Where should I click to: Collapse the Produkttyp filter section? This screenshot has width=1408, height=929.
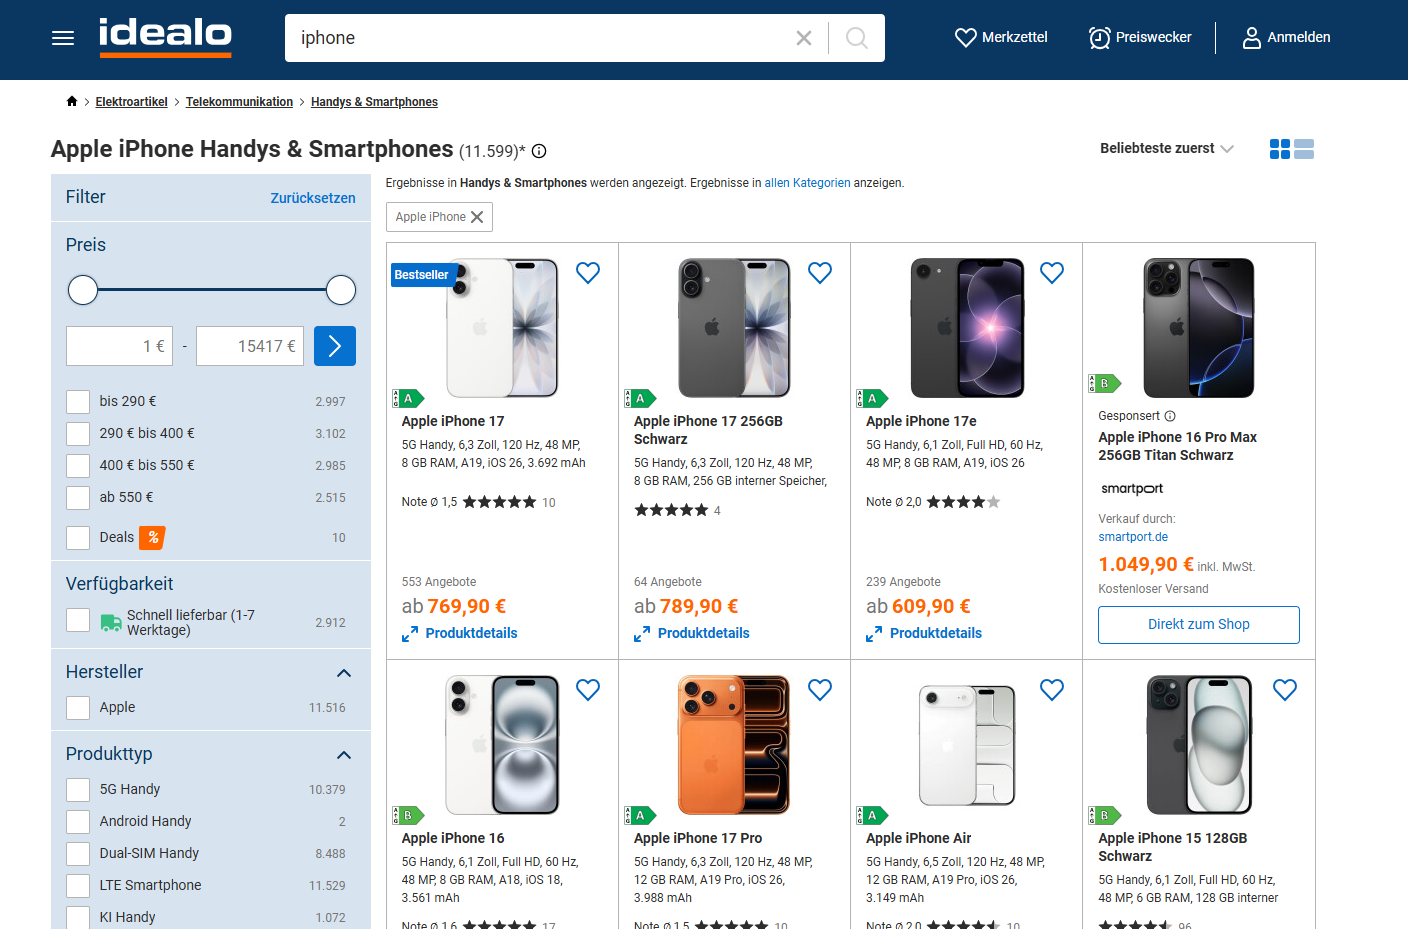pyautogui.click(x=344, y=755)
